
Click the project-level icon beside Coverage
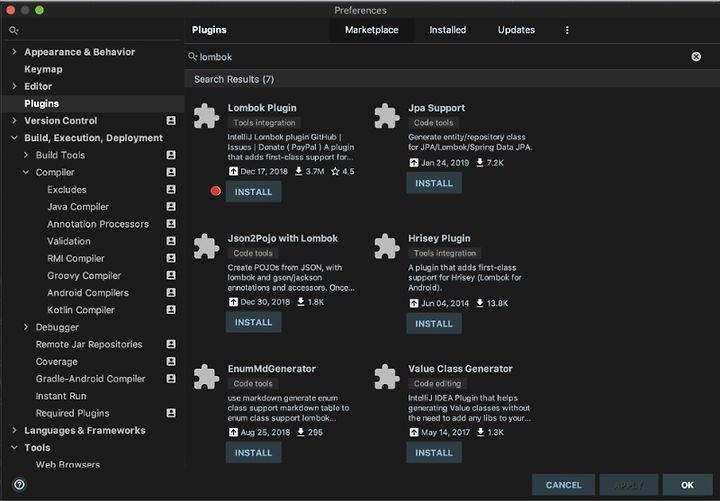[171, 361]
